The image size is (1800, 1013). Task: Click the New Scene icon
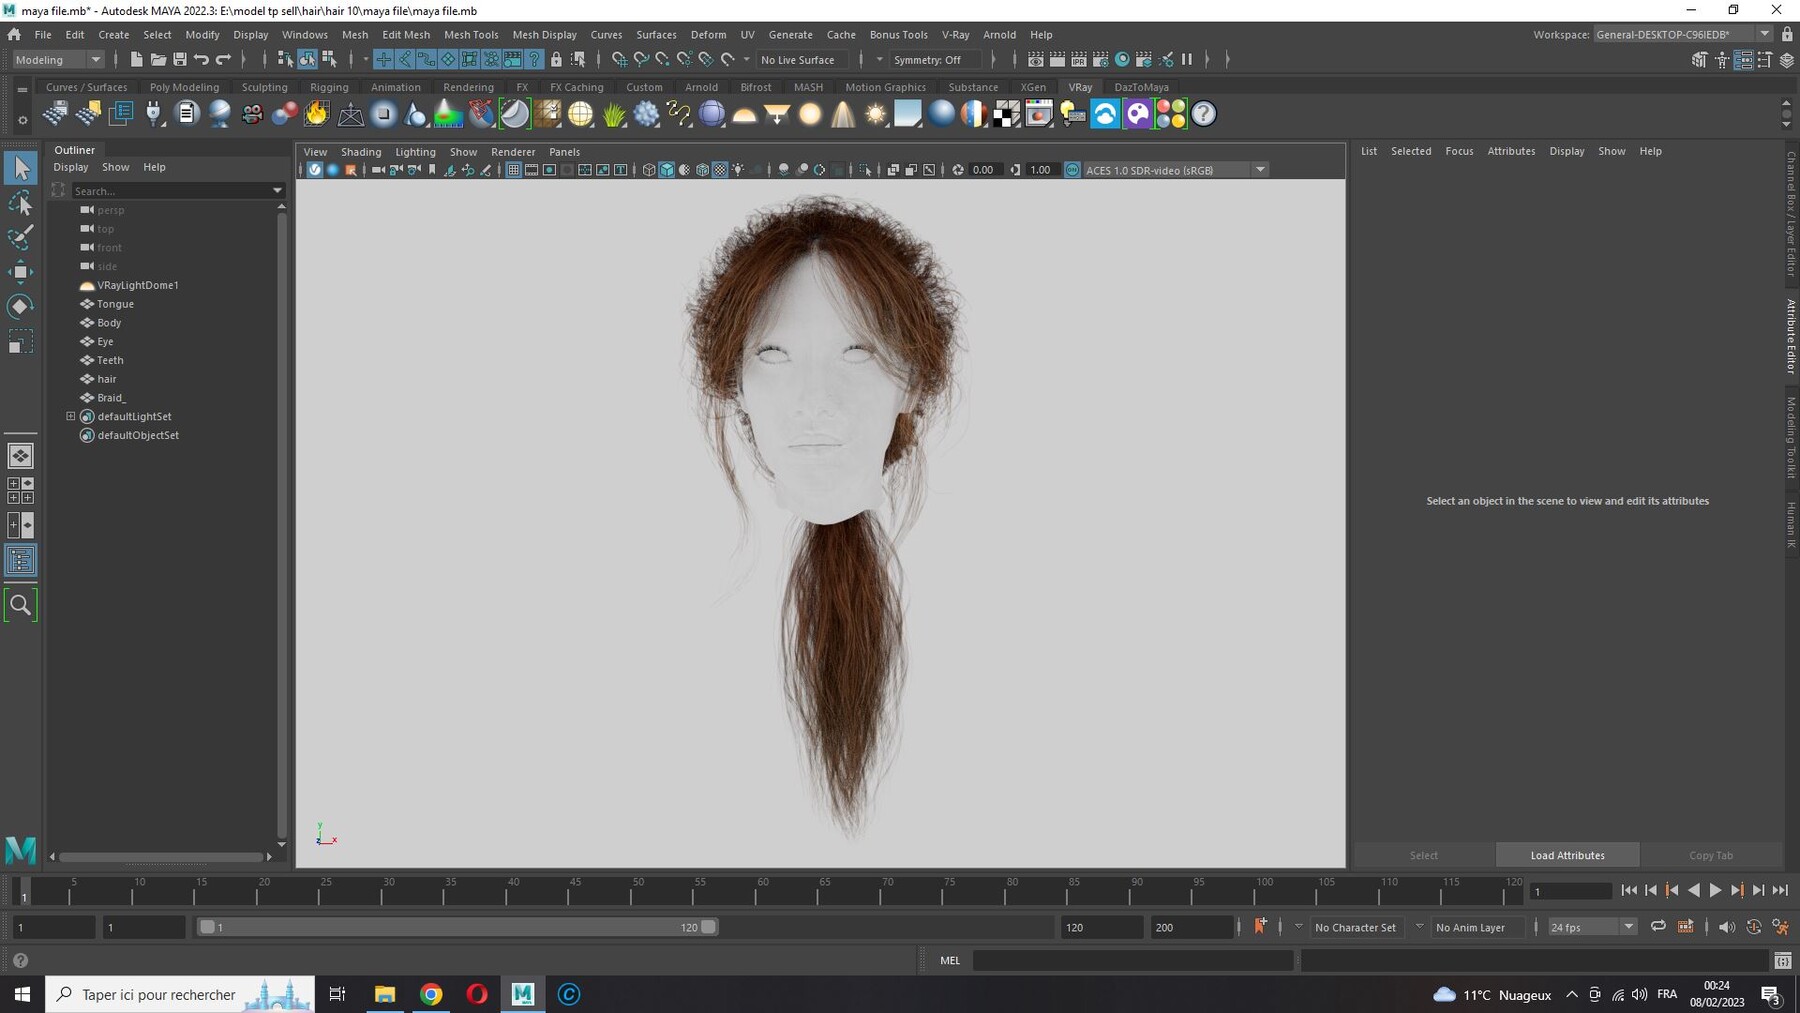coord(136,60)
